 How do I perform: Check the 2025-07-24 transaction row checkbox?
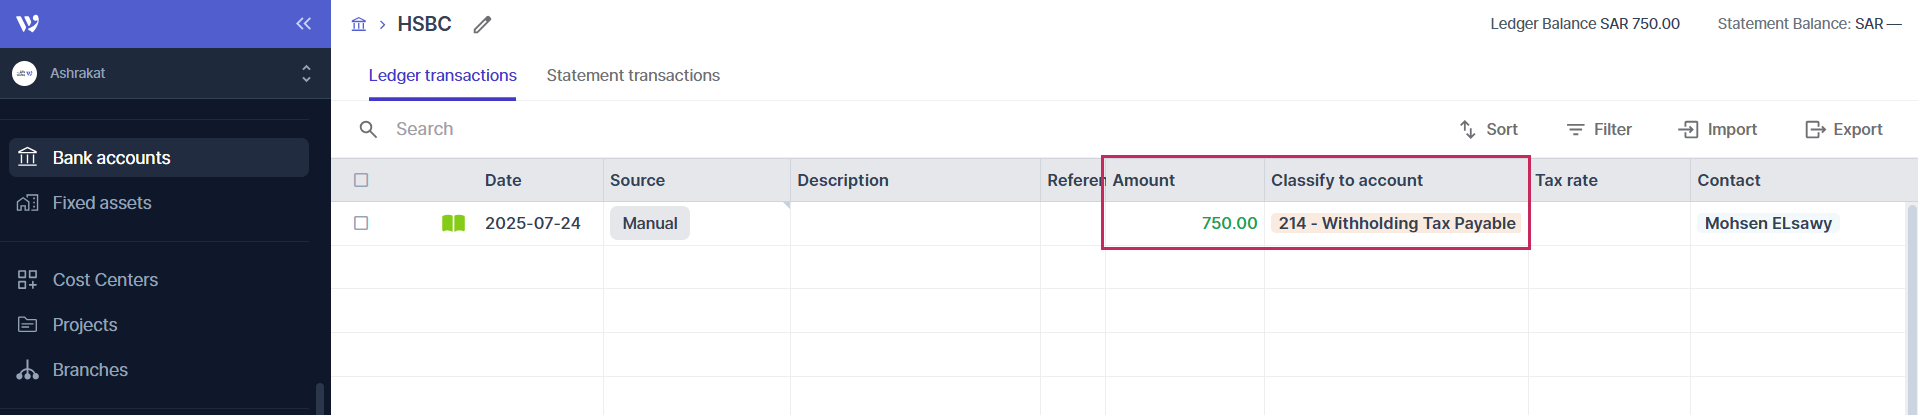[x=361, y=223]
